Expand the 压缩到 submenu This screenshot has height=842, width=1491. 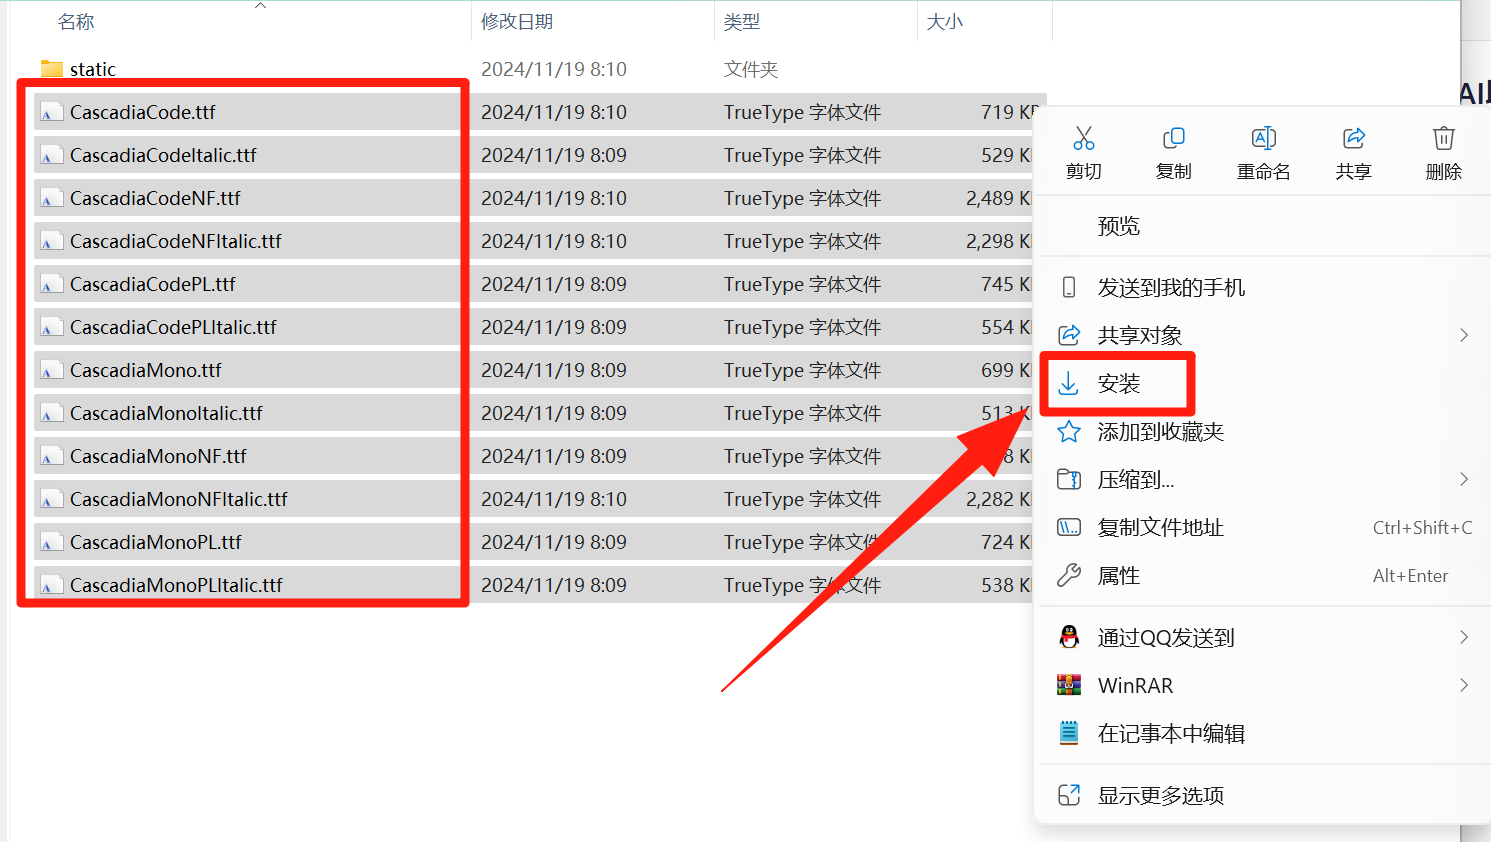click(1464, 479)
